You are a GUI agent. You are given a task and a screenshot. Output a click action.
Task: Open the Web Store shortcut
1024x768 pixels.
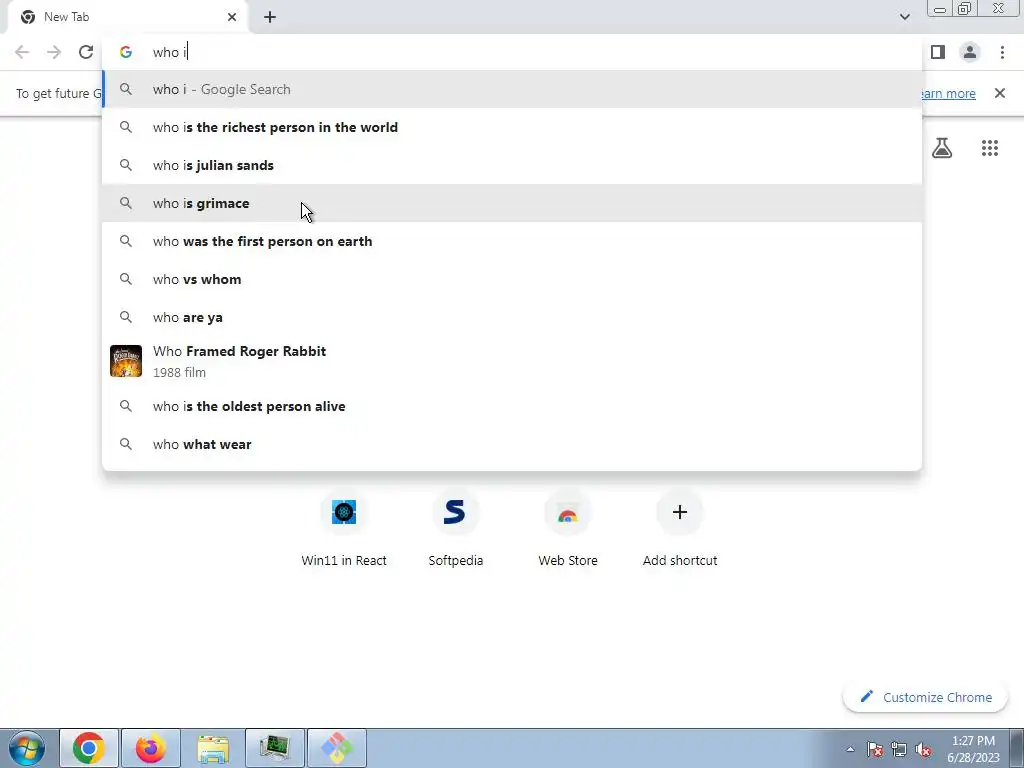568,530
